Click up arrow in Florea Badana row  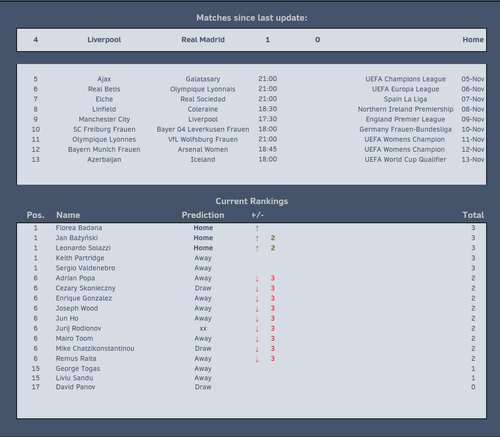257,228
